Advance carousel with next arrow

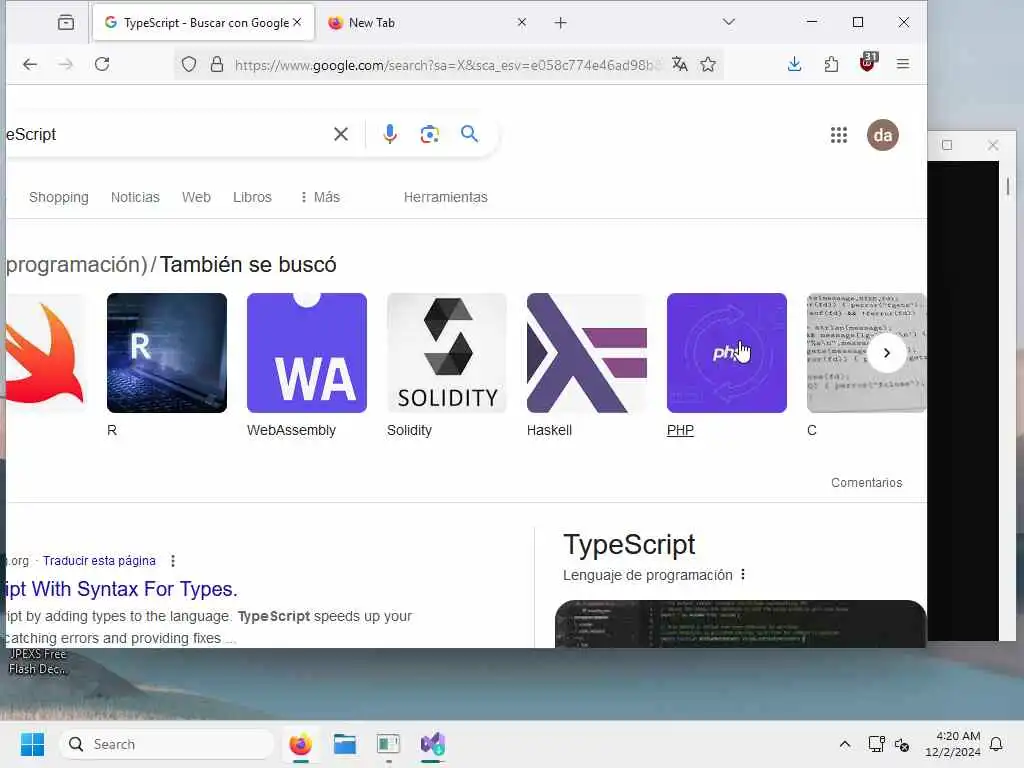point(887,353)
